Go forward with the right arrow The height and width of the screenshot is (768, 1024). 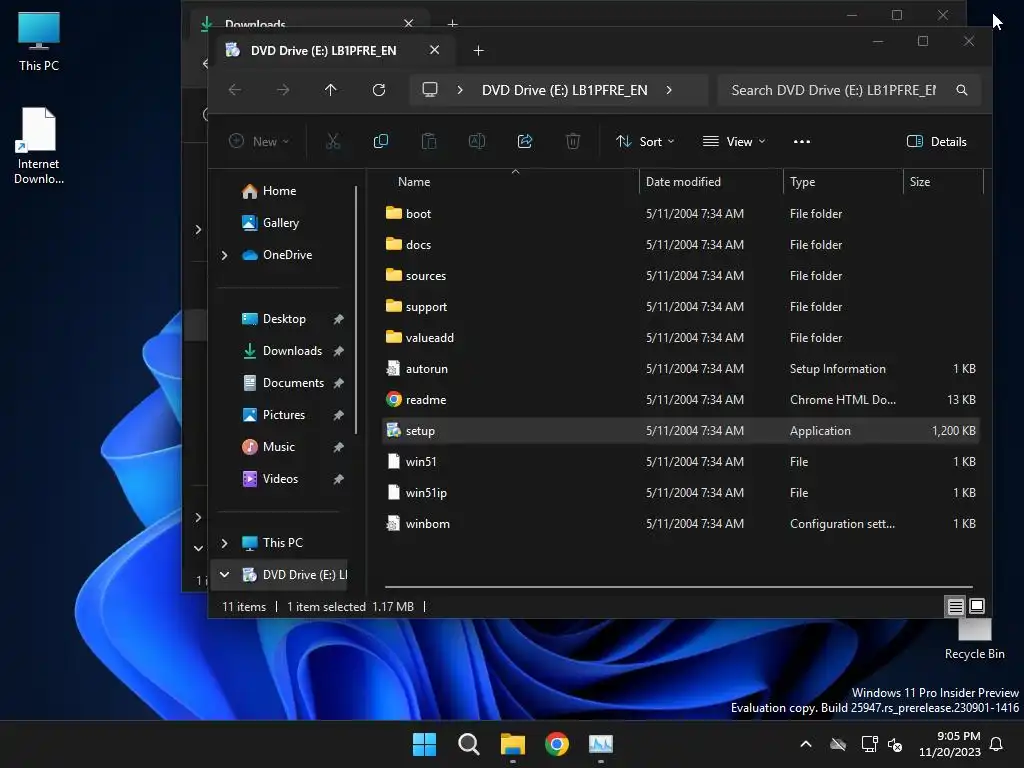click(x=283, y=90)
